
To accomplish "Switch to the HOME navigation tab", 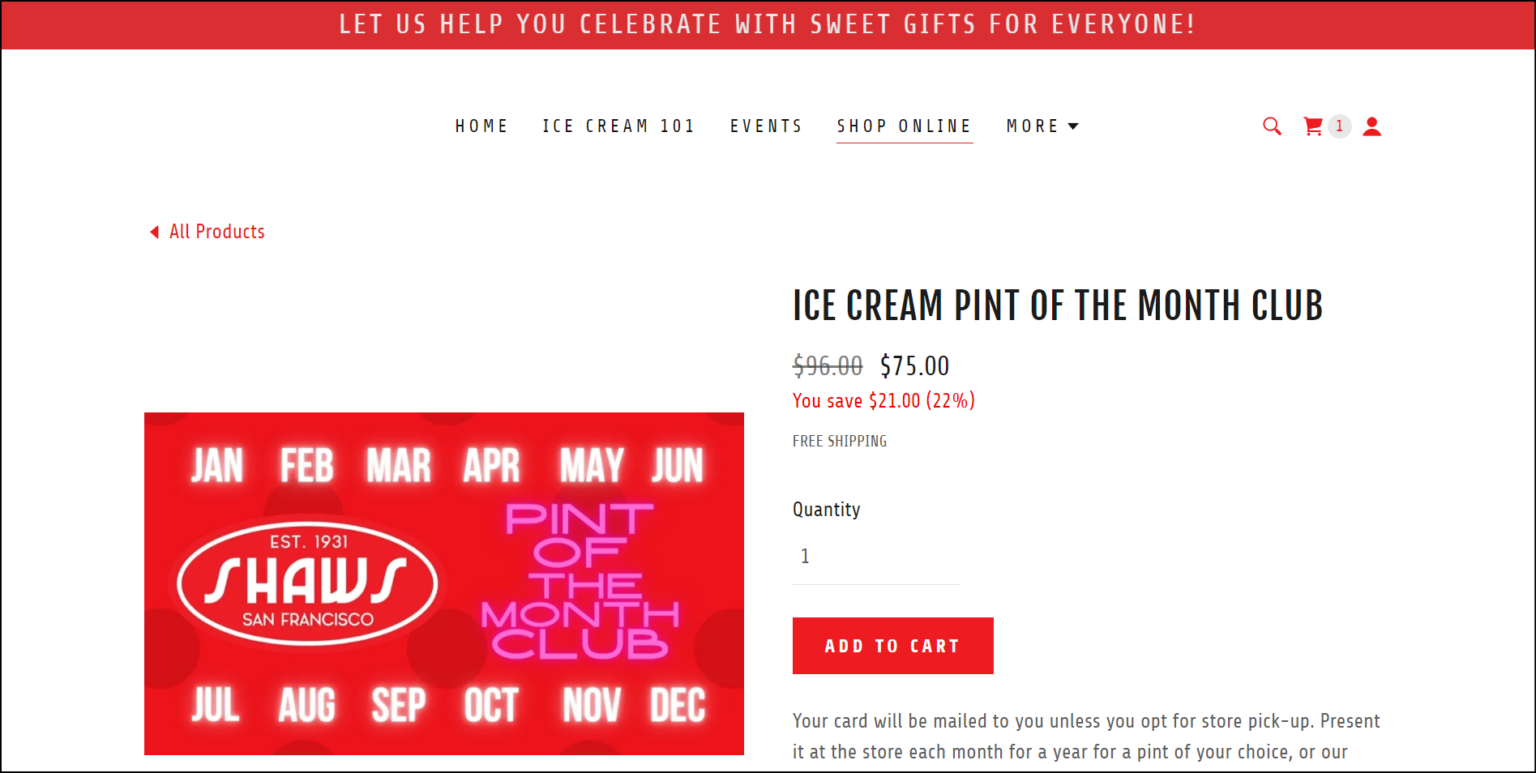I will [x=482, y=126].
